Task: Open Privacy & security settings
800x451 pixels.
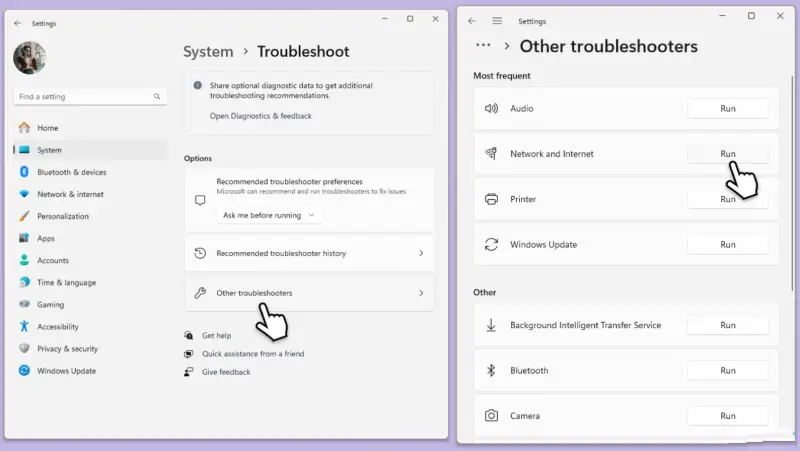Action: [x=90, y=348]
